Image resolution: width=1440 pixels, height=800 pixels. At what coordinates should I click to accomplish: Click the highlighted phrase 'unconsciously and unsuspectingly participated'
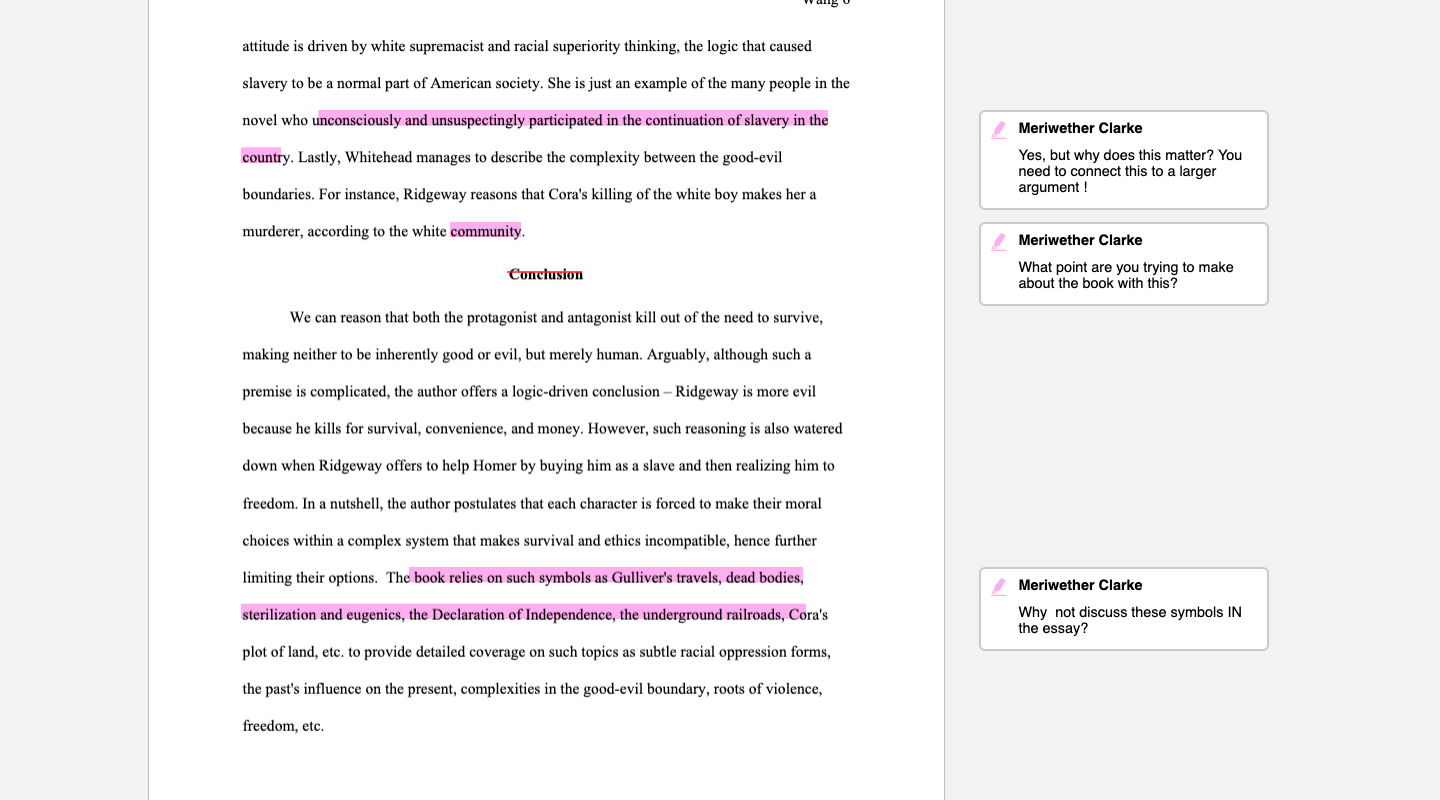tap(459, 120)
